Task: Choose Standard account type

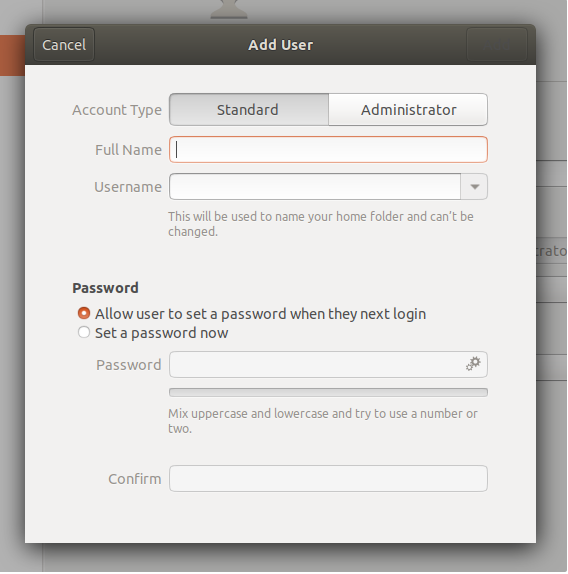Action: [x=249, y=110]
